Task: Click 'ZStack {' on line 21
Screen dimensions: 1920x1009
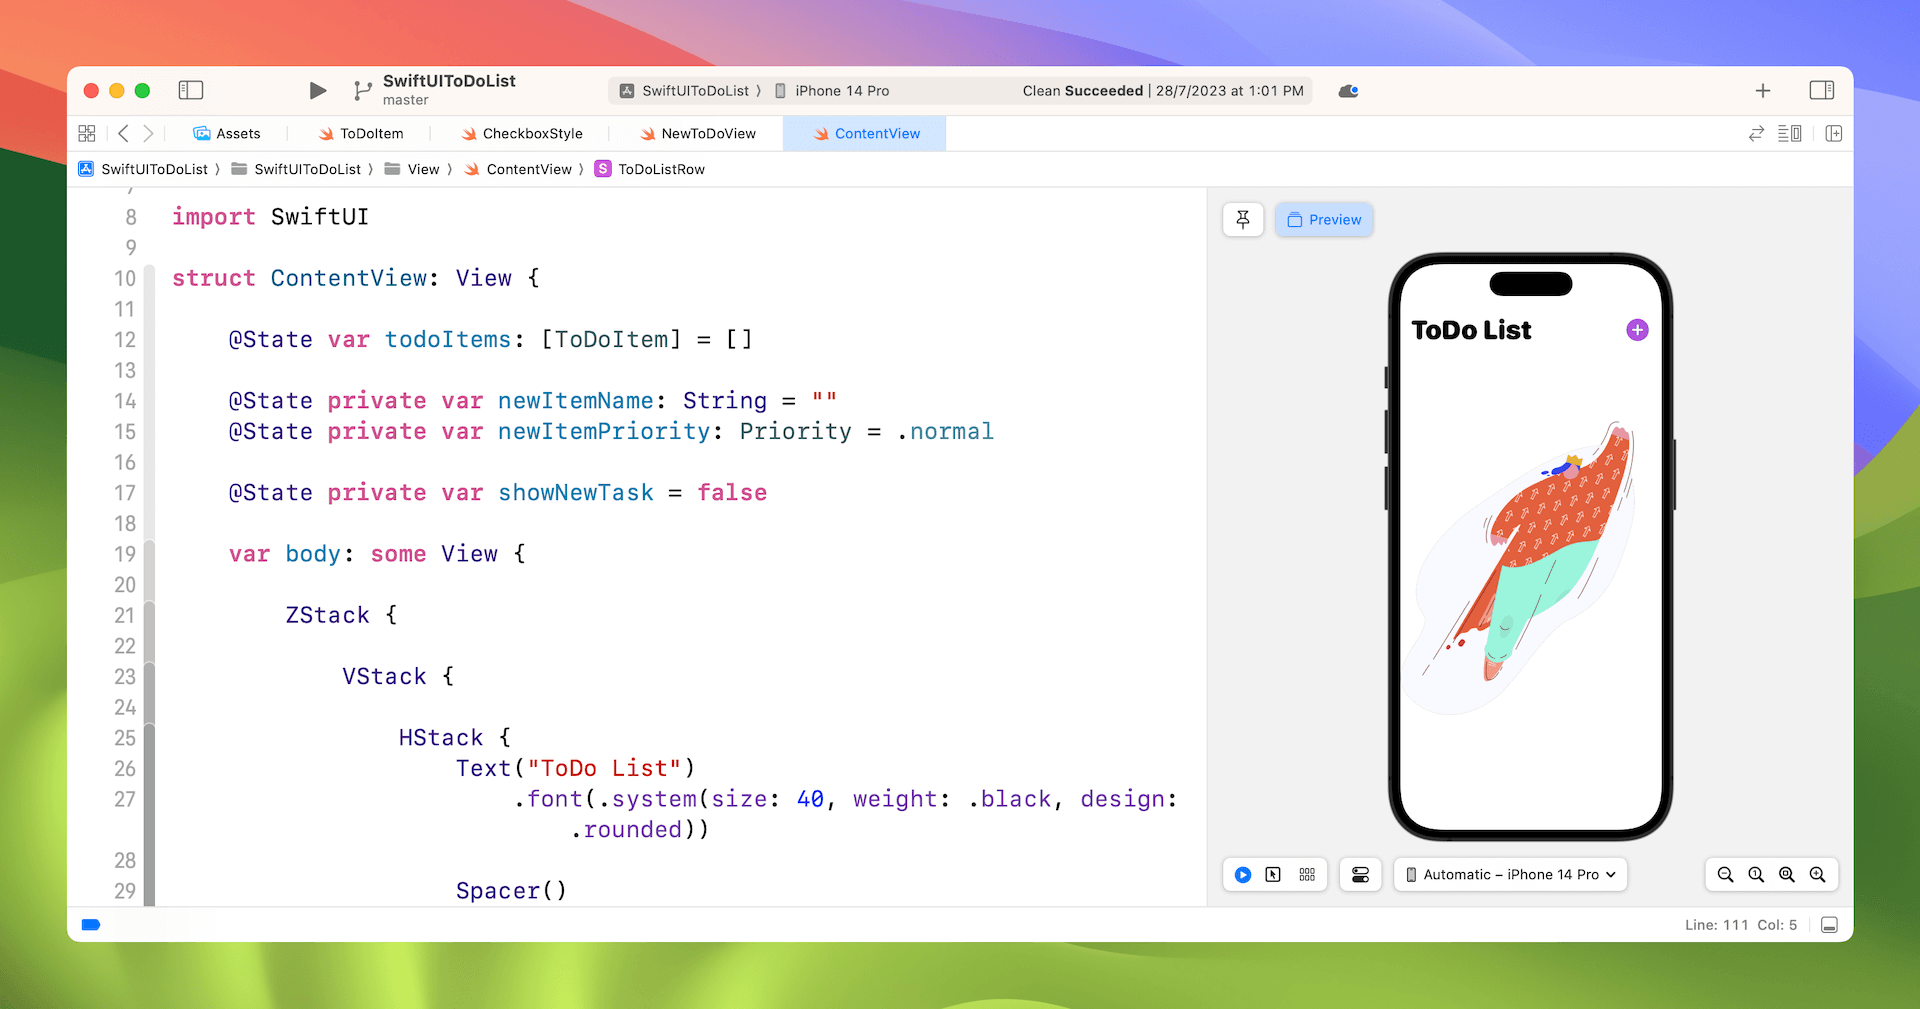Action: [341, 615]
